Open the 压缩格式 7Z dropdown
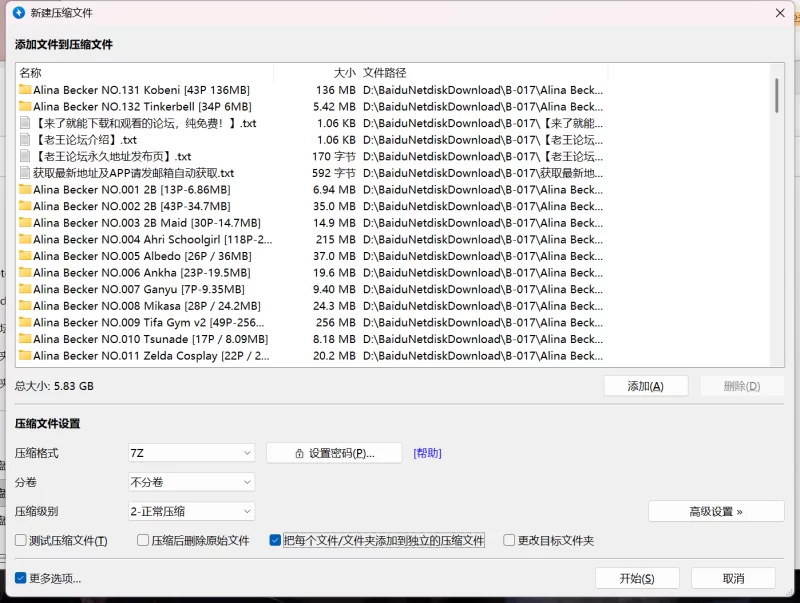Image resolution: width=800 pixels, height=603 pixels. (x=191, y=453)
